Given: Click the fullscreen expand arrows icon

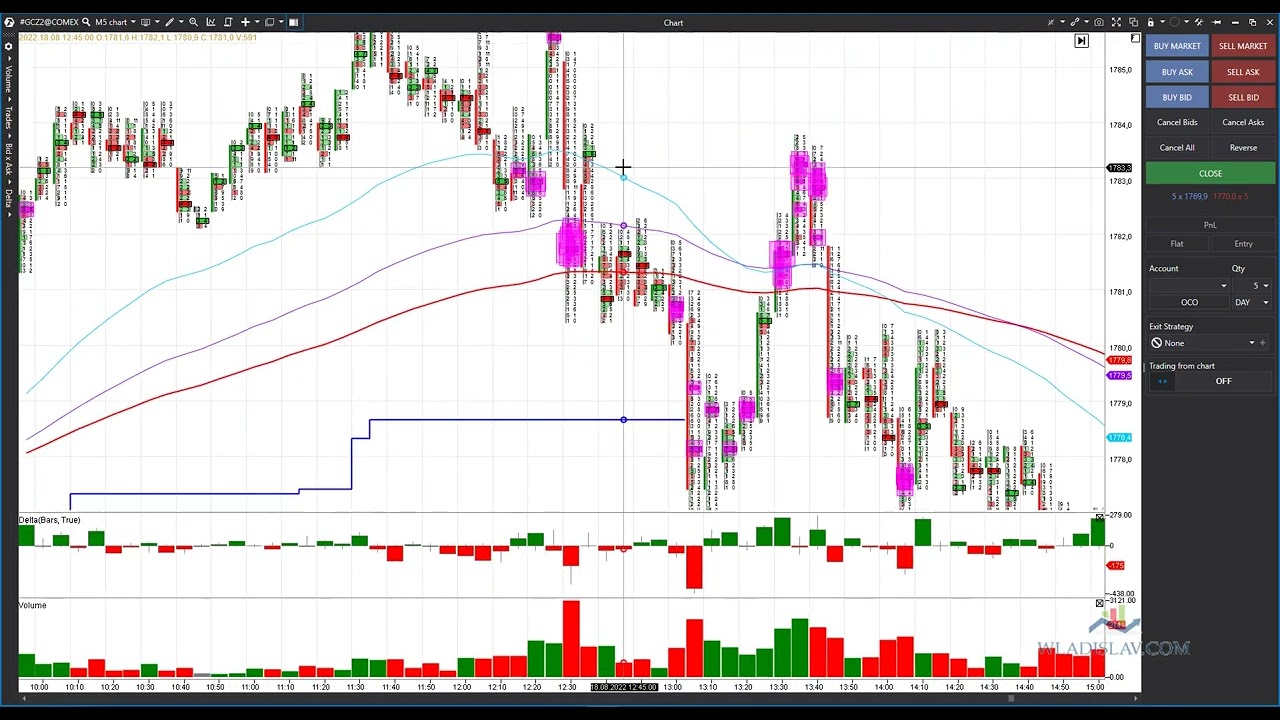Looking at the screenshot, I should point(1116,22).
